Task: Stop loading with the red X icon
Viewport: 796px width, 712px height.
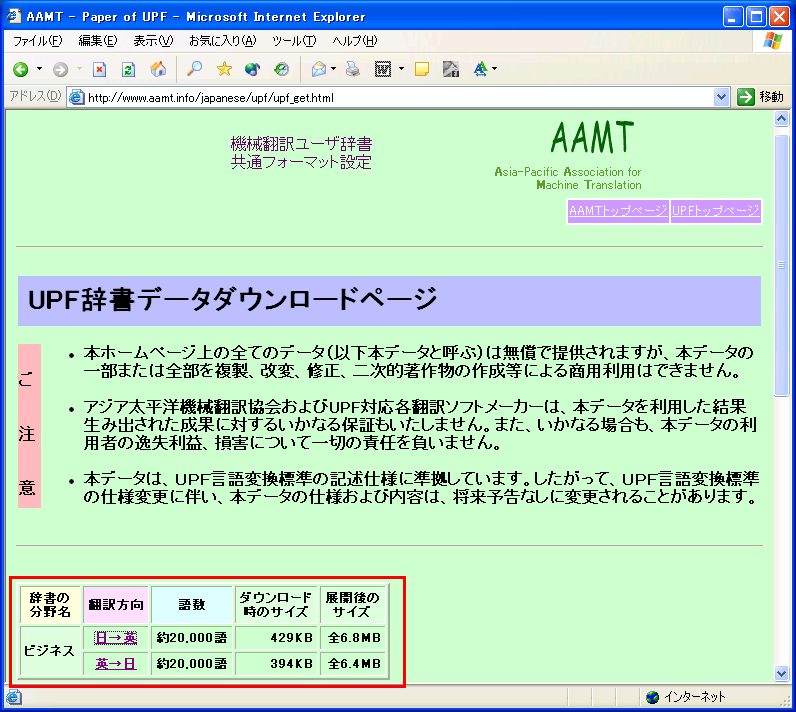Action: coord(100,69)
